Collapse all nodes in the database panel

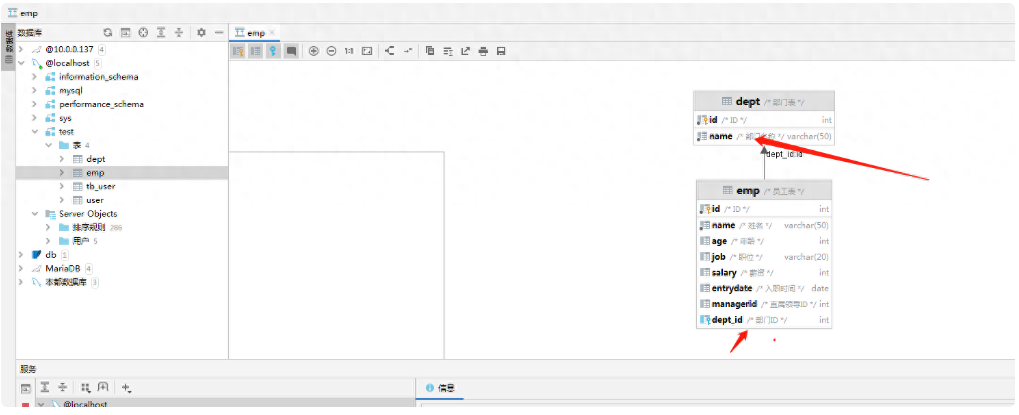click(179, 32)
